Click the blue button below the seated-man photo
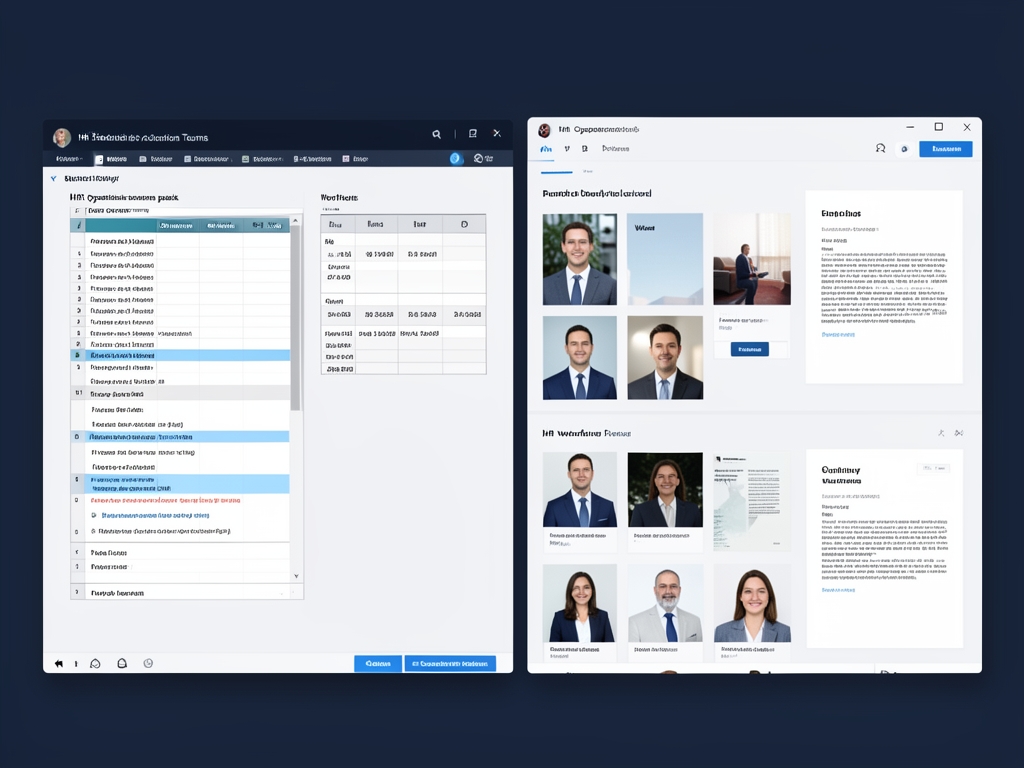Image resolution: width=1024 pixels, height=768 pixels. 750,349
